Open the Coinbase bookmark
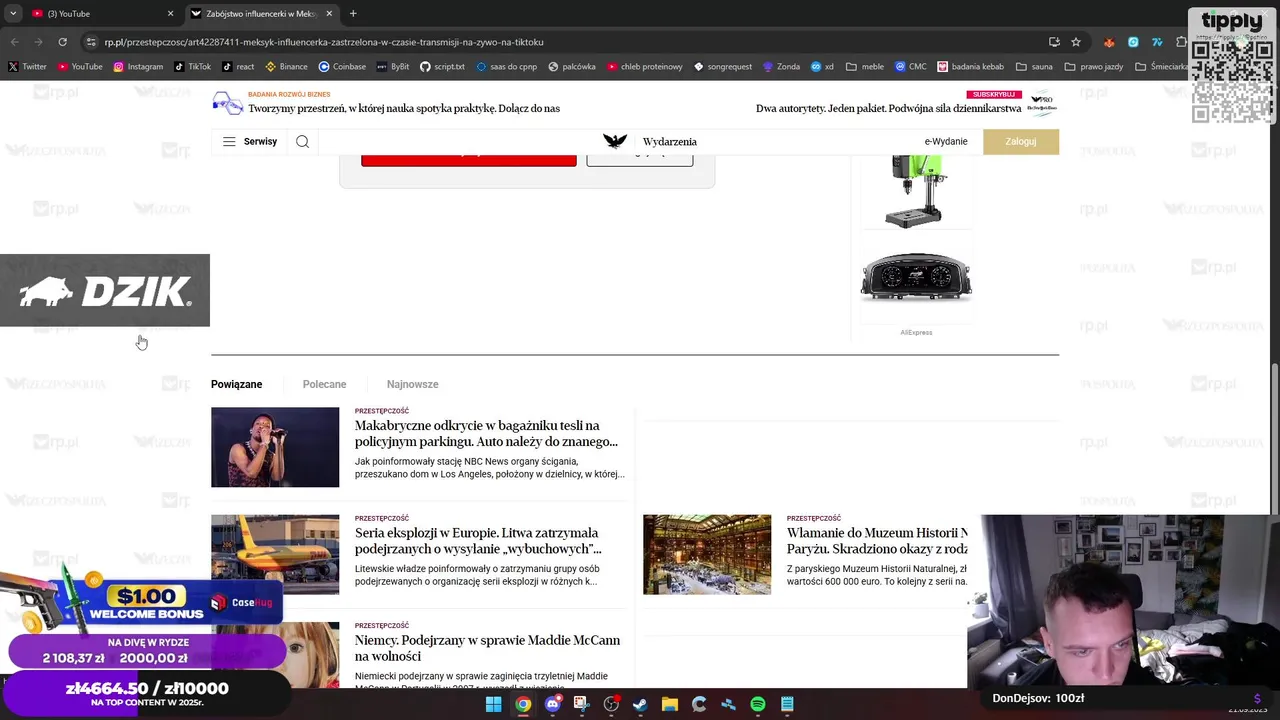The image size is (1280, 720). pos(342,67)
